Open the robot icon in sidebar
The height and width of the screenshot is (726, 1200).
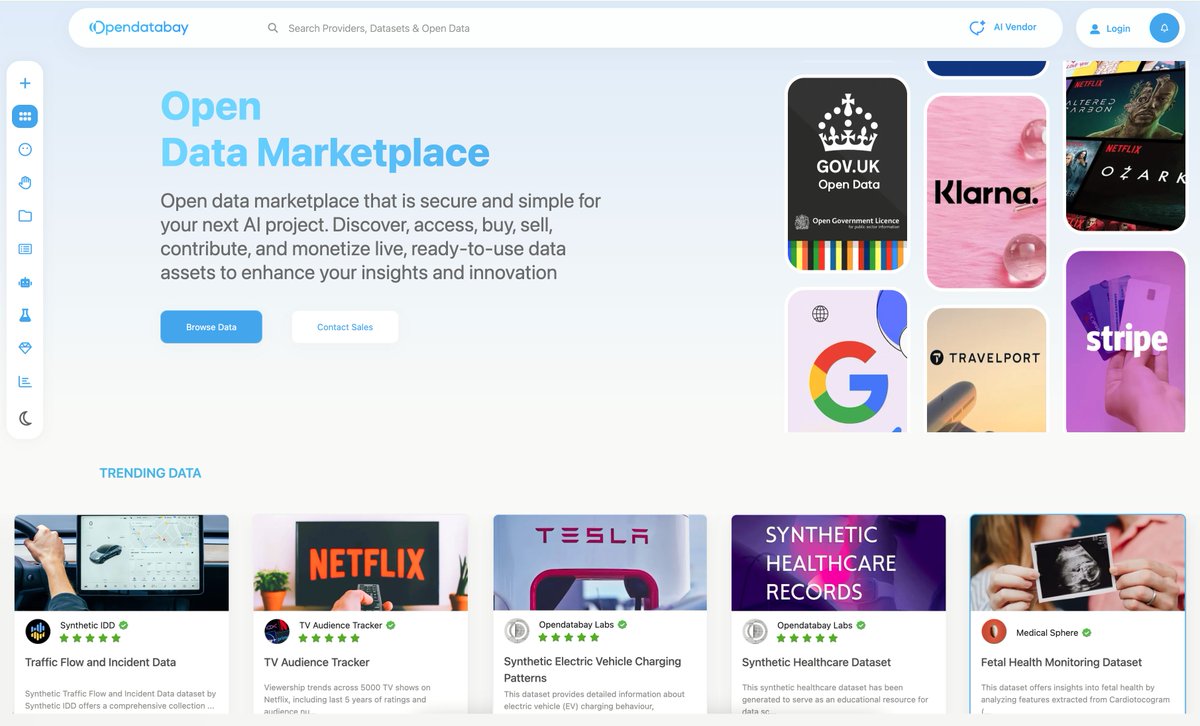(25, 282)
